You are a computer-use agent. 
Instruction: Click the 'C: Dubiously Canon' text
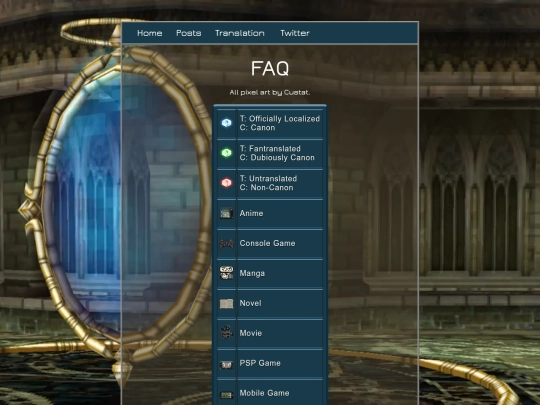277,158
